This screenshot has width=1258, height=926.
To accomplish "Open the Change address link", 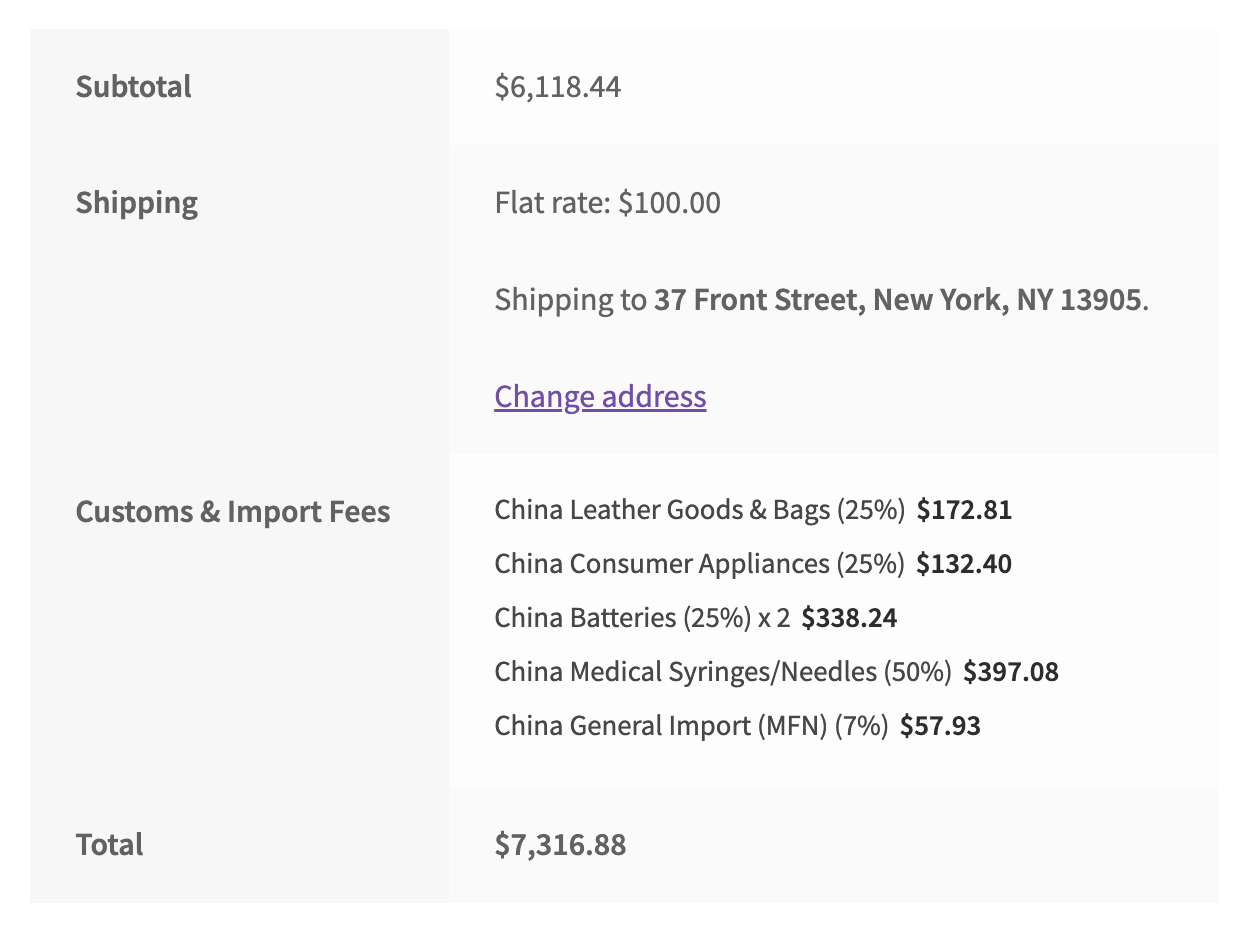I will coord(600,397).
